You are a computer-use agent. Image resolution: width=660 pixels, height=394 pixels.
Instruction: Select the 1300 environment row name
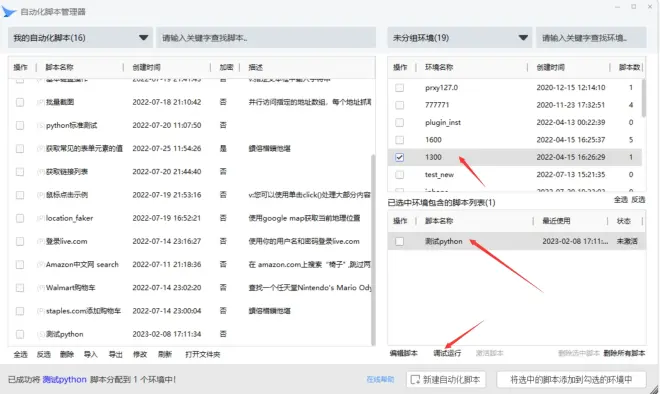pos(433,157)
